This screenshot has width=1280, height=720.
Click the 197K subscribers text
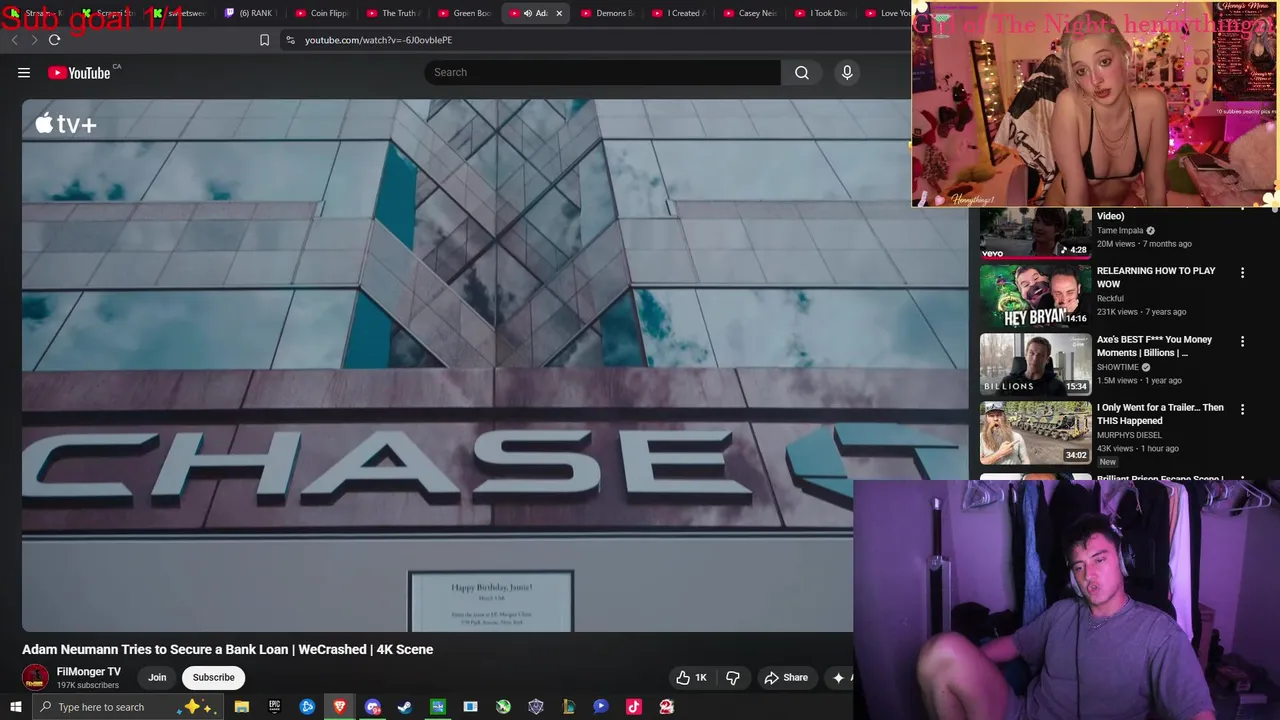88,685
